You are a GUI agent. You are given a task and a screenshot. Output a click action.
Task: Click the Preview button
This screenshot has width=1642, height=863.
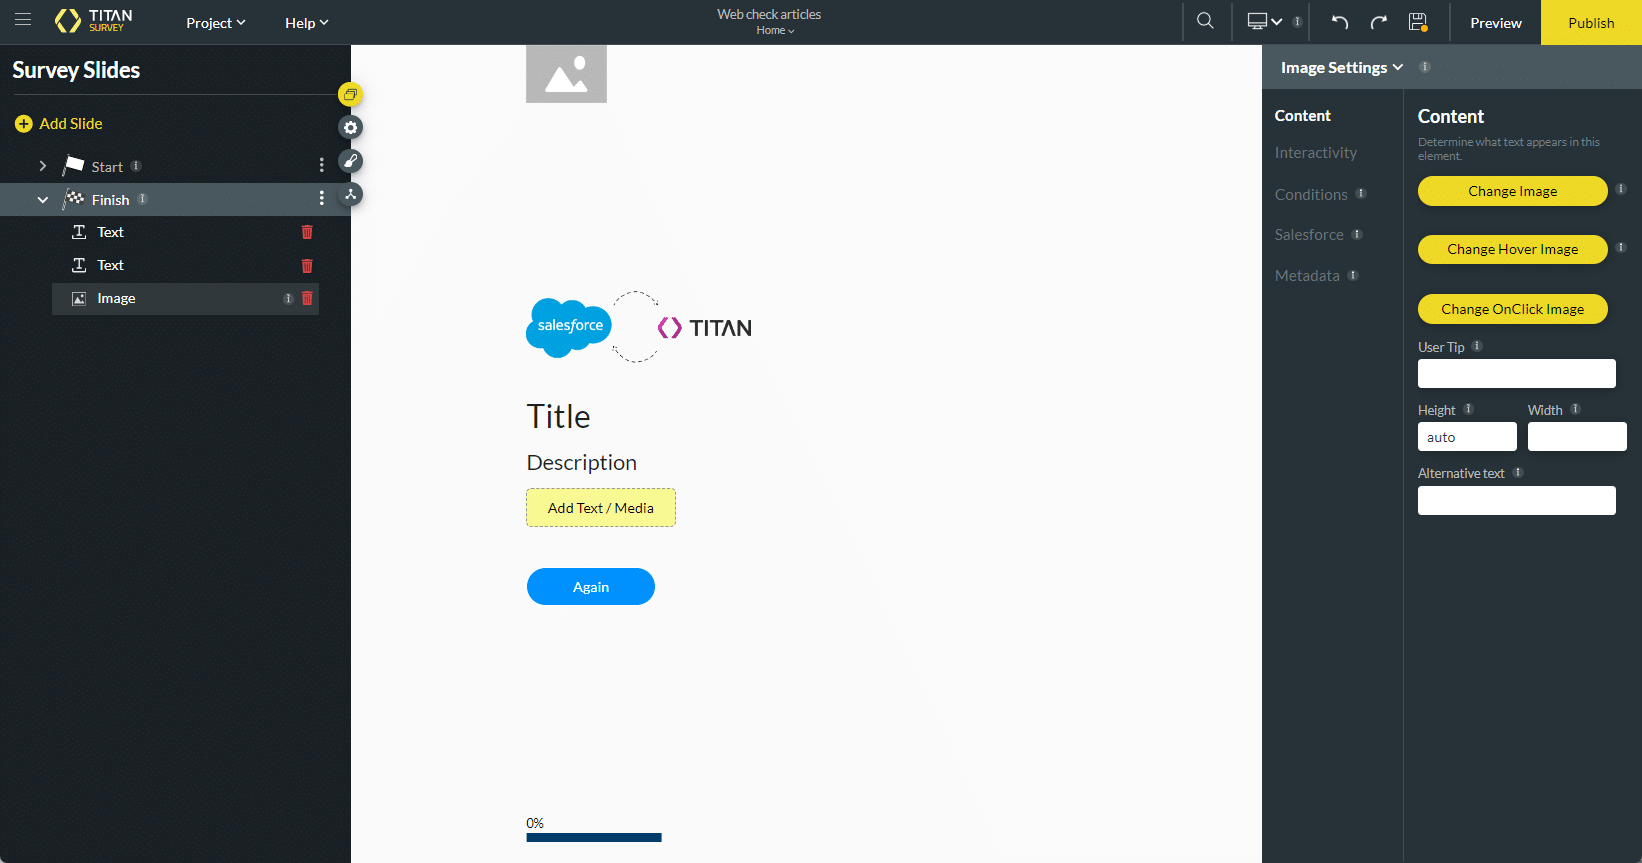coord(1496,23)
